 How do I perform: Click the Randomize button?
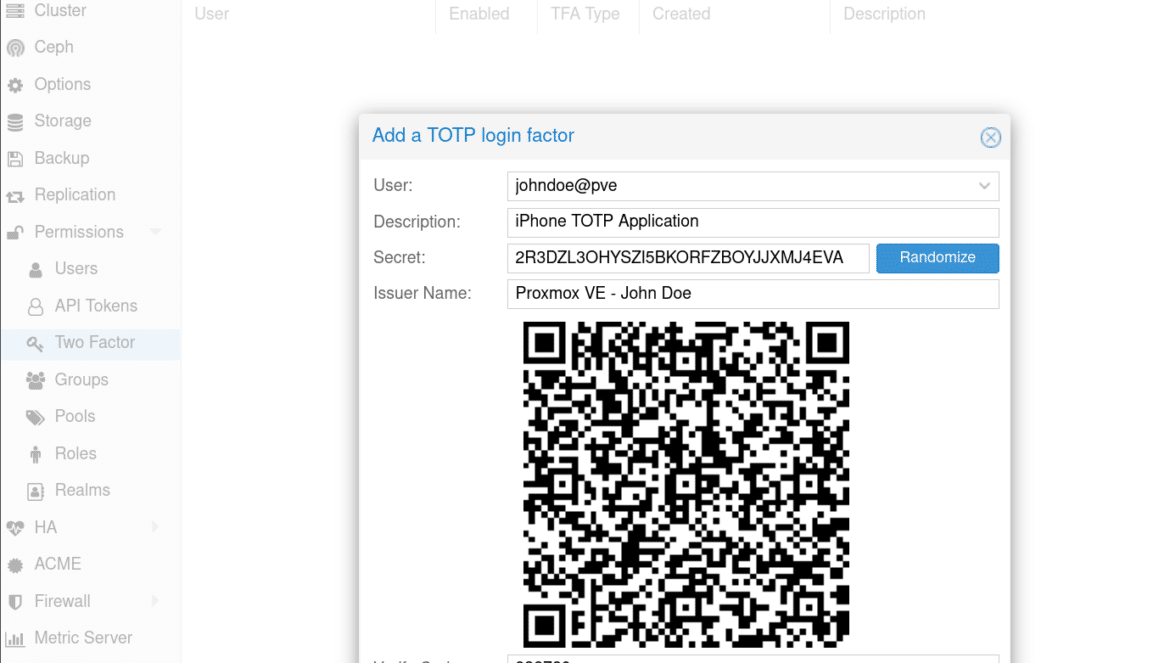click(937, 258)
